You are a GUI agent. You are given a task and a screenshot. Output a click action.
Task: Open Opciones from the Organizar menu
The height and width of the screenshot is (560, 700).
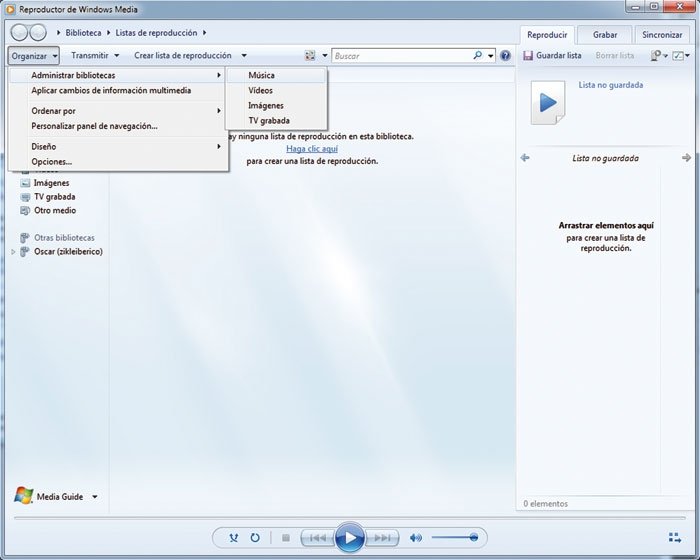(x=117, y=162)
